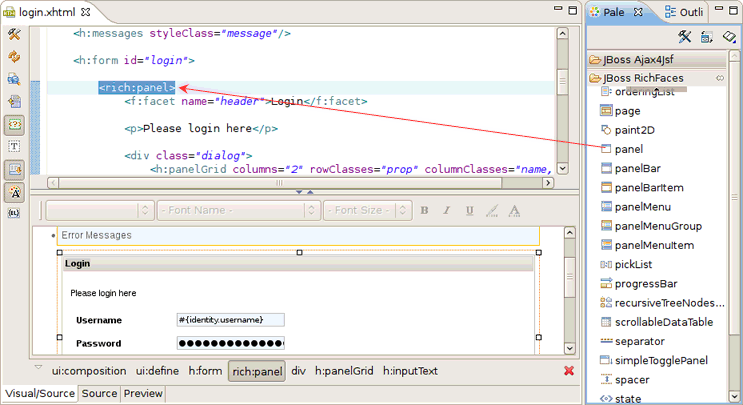This screenshot has height=405, width=743.
Task: Click the source editor horizontal scrollbar
Action: tap(280, 182)
